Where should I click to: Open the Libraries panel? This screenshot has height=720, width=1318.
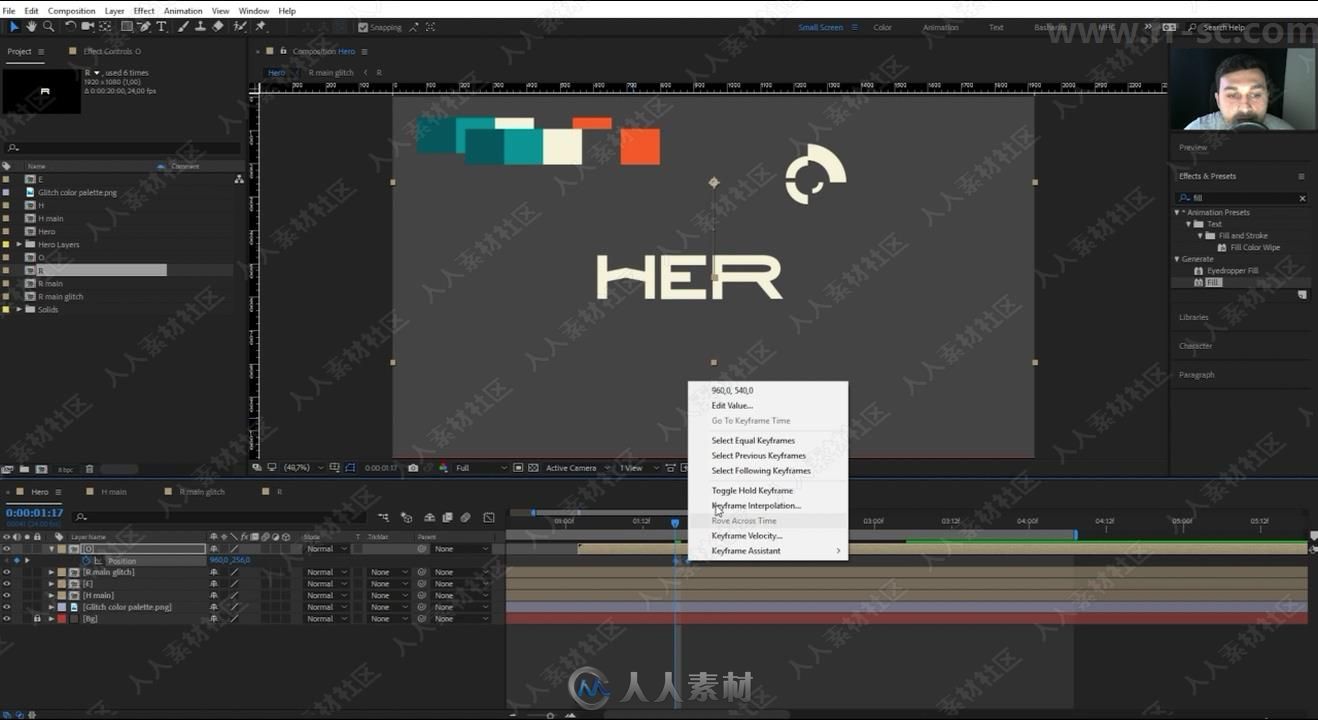[1194, 317]
